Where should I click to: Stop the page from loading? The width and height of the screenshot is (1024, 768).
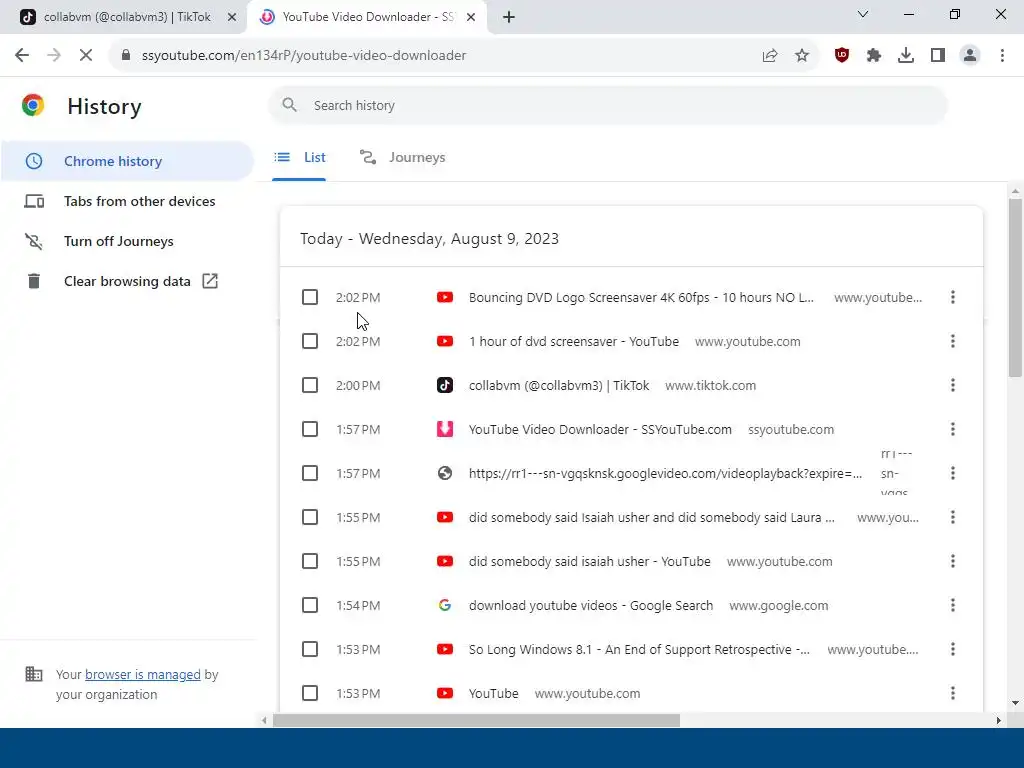[86, 56]
